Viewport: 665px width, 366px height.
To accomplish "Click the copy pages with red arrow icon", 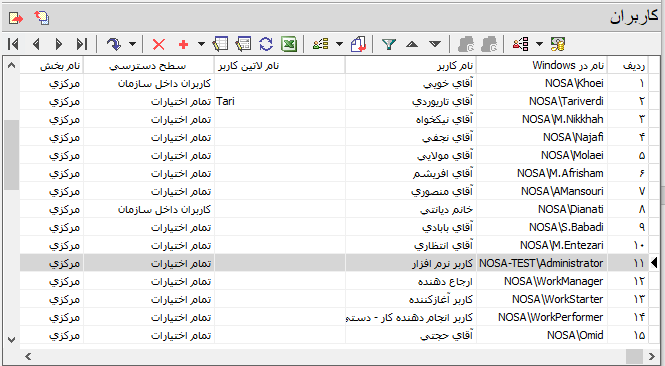I will coord(358,44).
